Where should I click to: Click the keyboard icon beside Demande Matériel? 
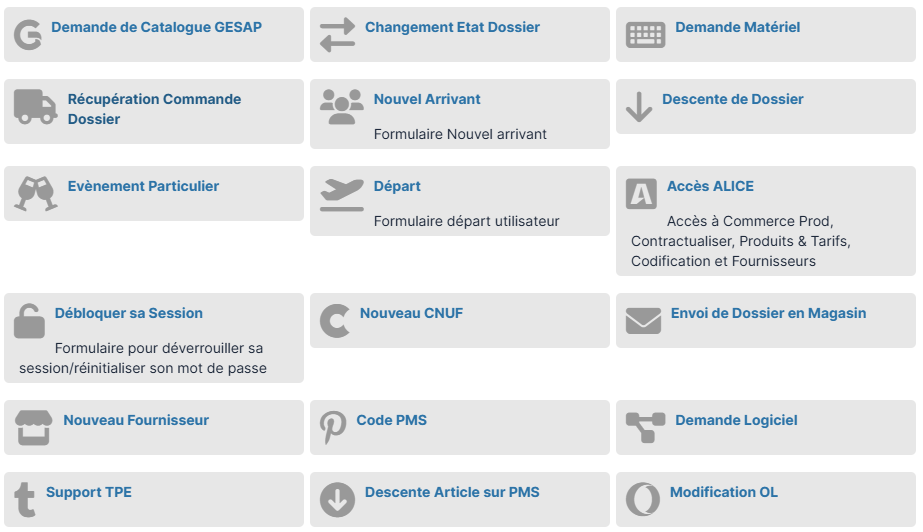(x=645, y=35)
